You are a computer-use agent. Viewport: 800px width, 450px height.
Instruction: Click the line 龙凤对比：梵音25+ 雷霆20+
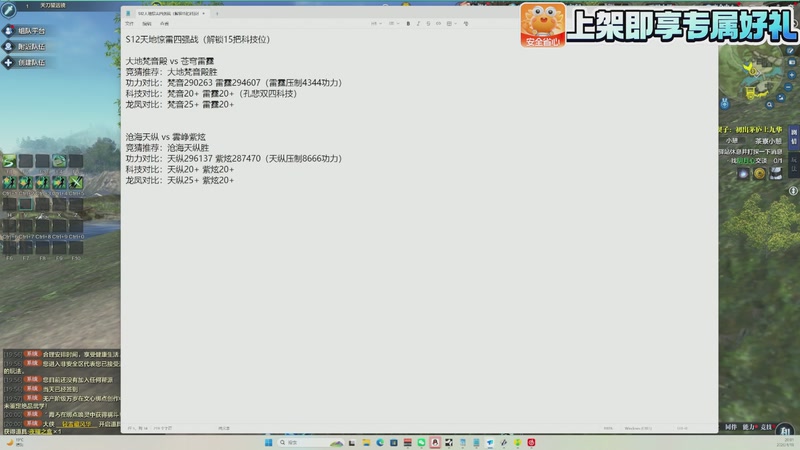tap(180, 104)
